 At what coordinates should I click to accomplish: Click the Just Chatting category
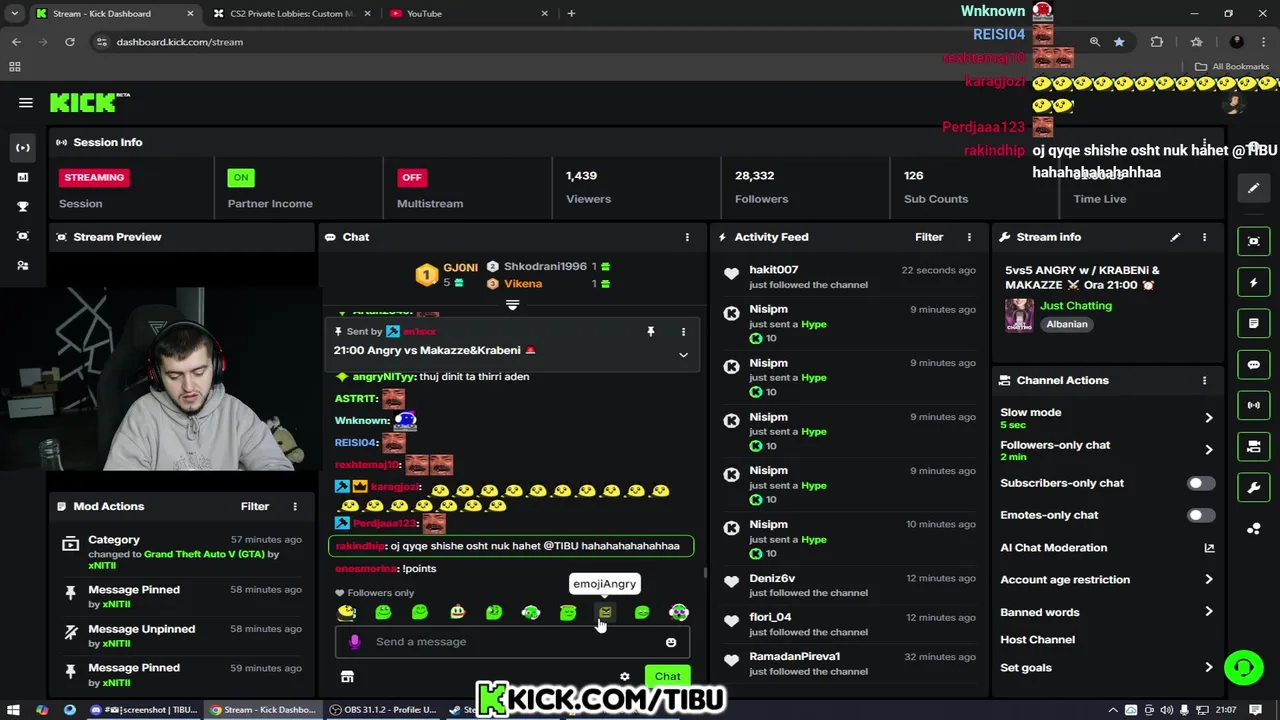1075,306
